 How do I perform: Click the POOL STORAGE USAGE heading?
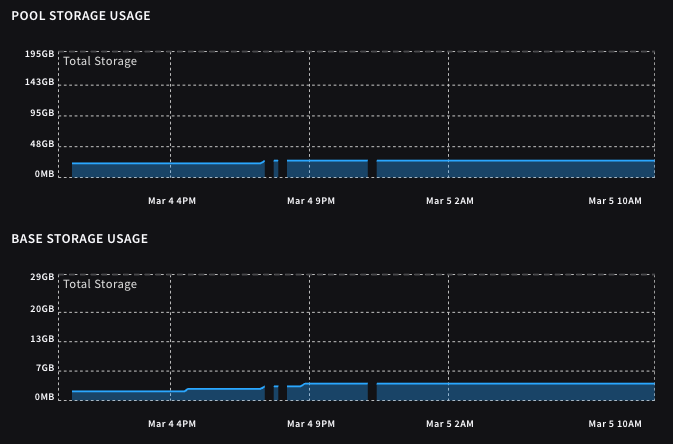80,16
